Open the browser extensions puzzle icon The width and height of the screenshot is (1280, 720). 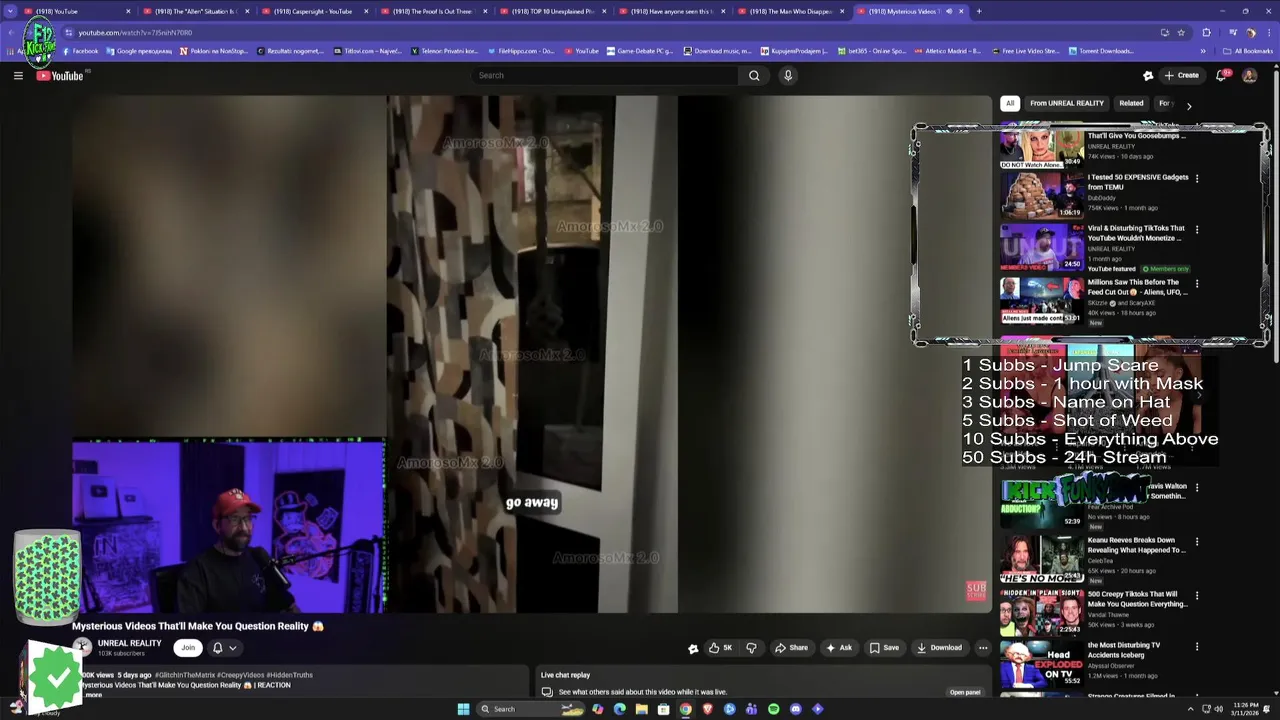(x=1206, y=32)
